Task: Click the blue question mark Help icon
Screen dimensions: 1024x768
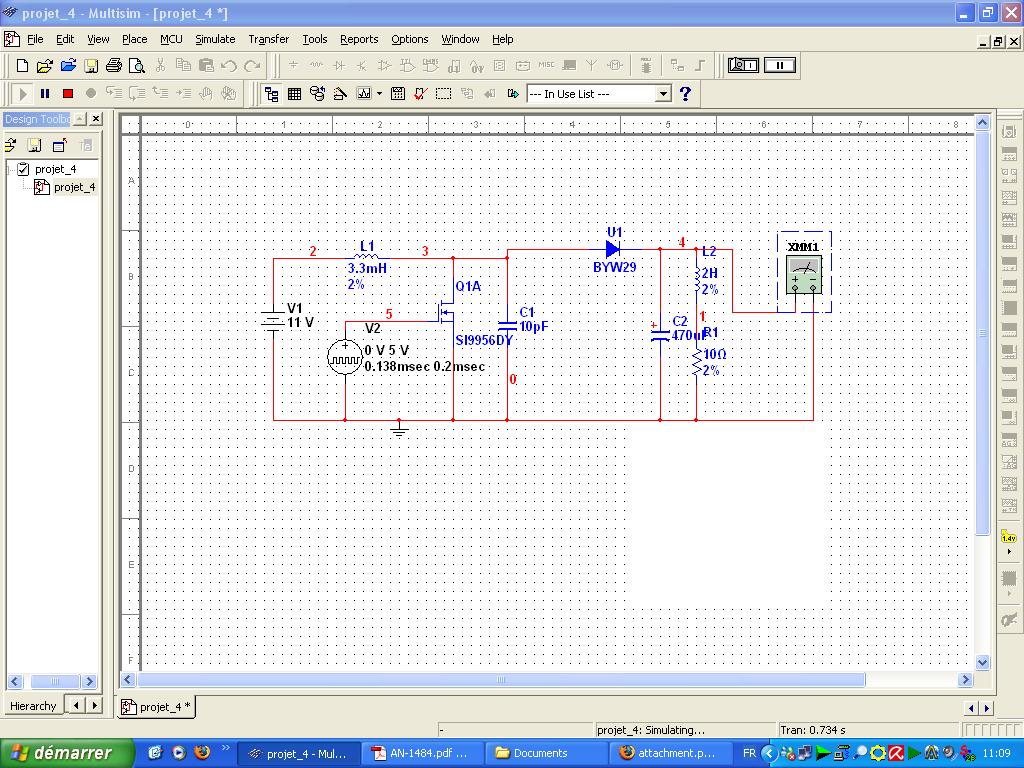Action: click(x=685, y=93)
